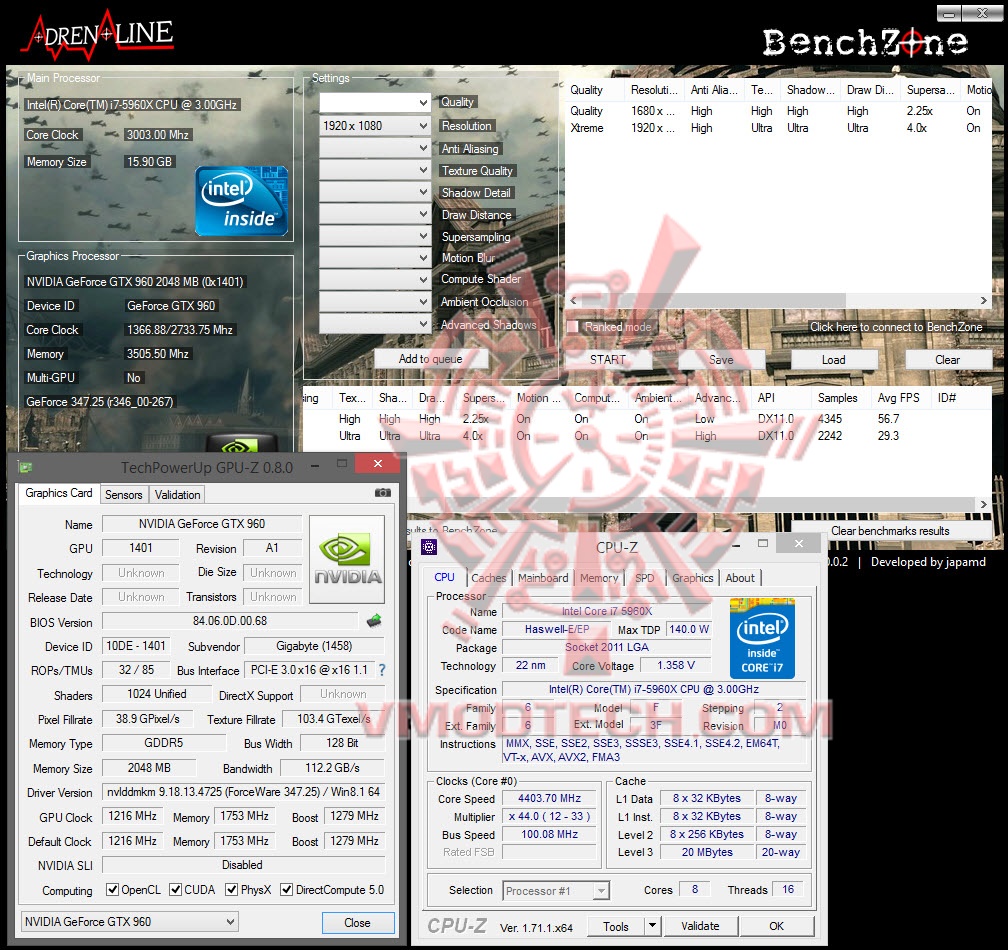Open the Resolution dropdown showing 1920 x 1080

[x=375, y=125]
